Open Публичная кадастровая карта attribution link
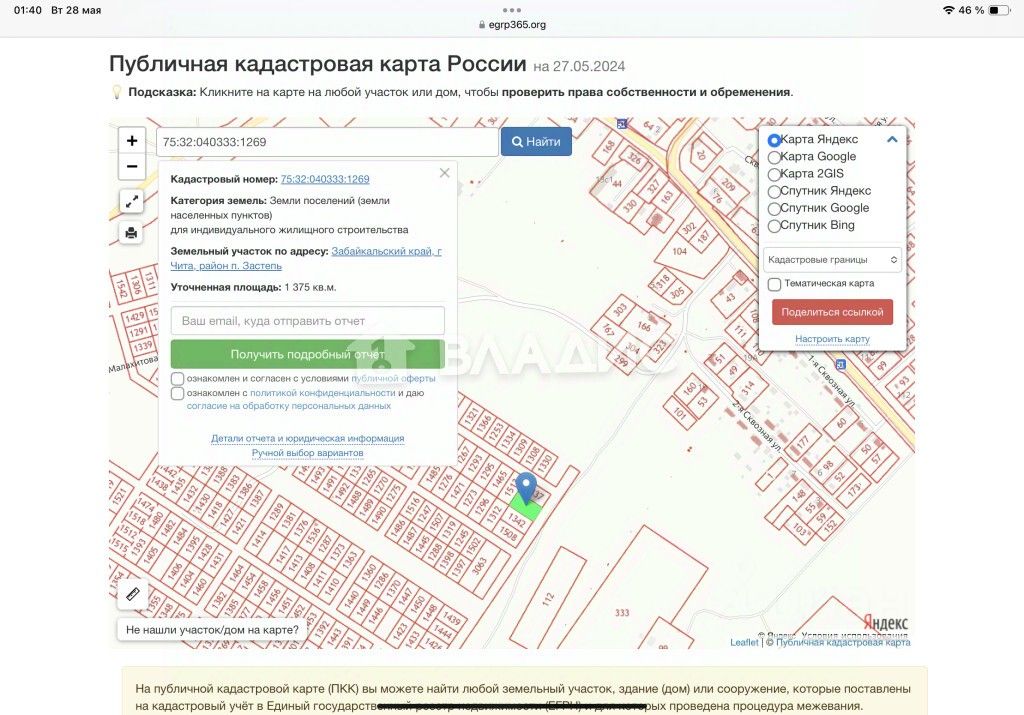The image size is (1024, 715). pyautogui.click(x=843, y=643)
